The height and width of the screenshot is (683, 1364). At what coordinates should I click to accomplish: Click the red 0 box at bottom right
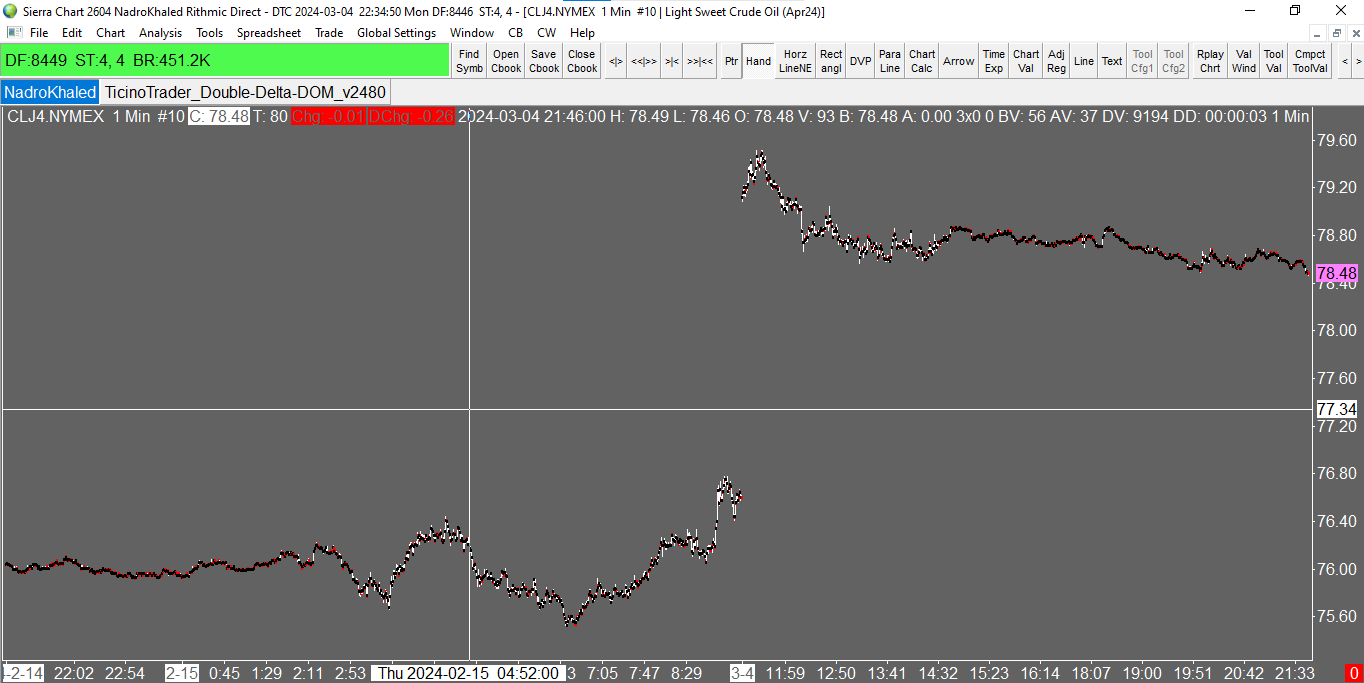[1354, 673]
